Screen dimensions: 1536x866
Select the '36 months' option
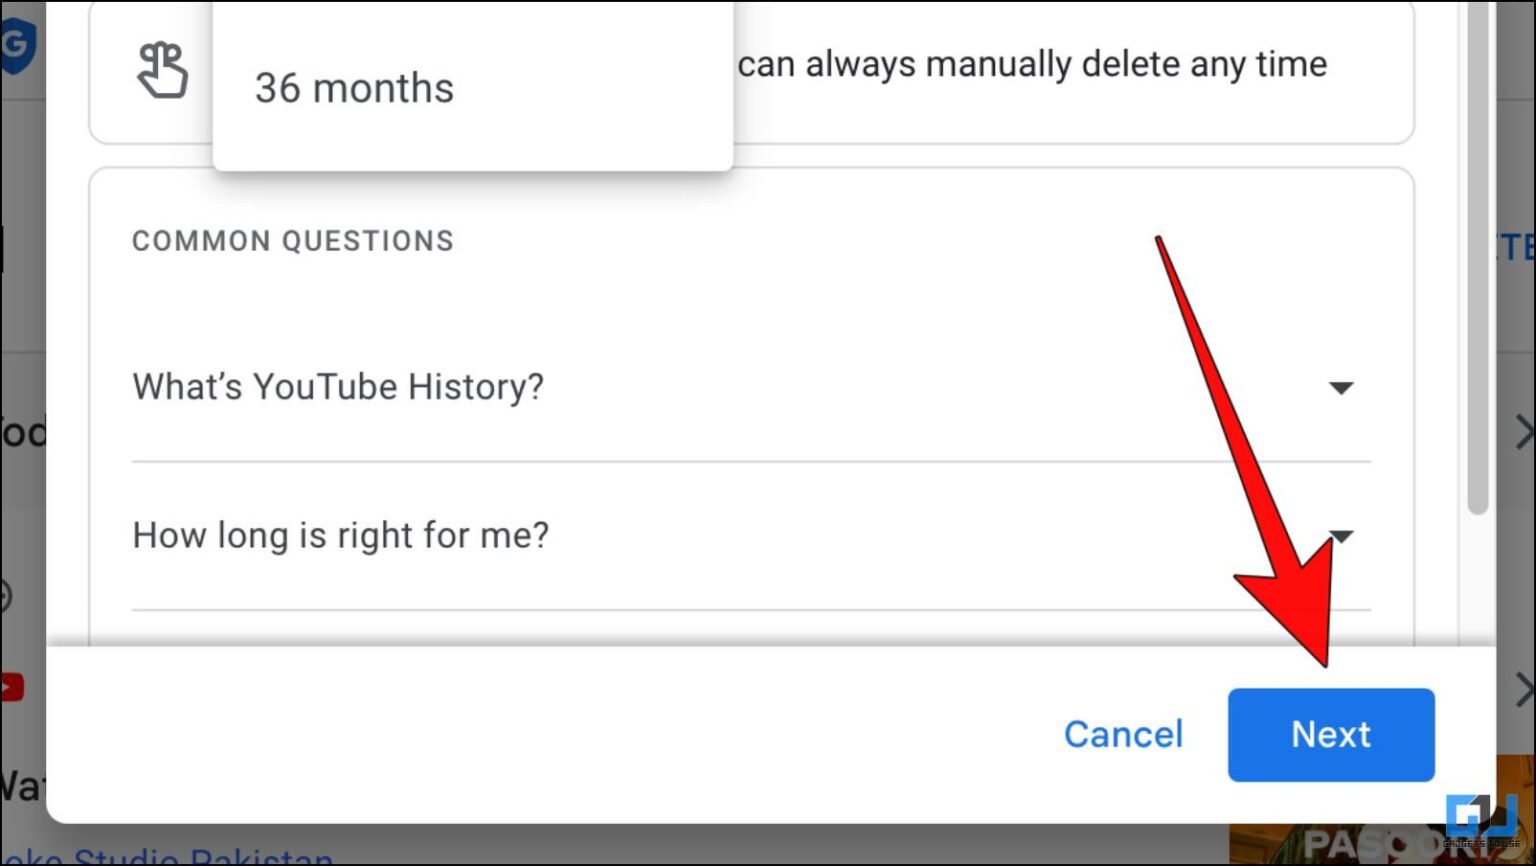point(352,88)
